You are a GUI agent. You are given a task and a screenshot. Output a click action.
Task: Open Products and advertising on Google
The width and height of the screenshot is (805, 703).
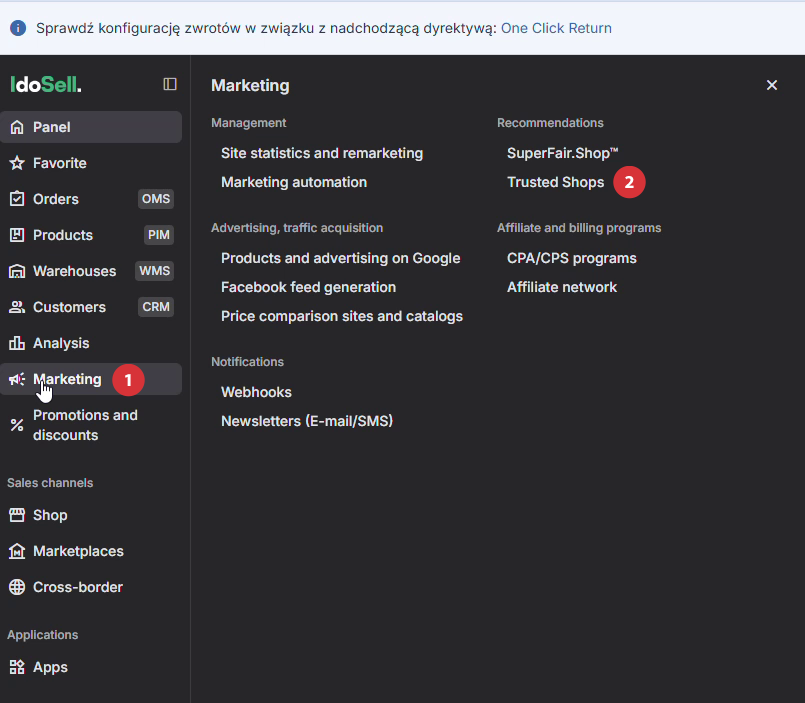click(340, 258)
